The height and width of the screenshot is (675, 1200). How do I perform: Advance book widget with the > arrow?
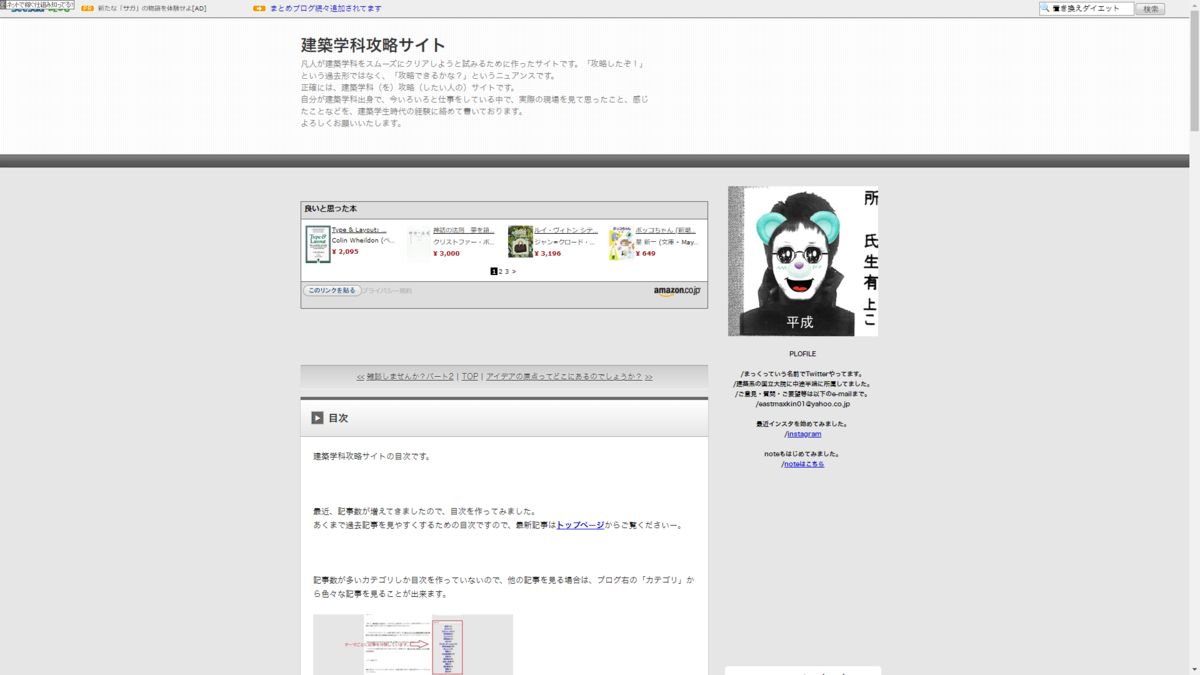pos(514,271)
